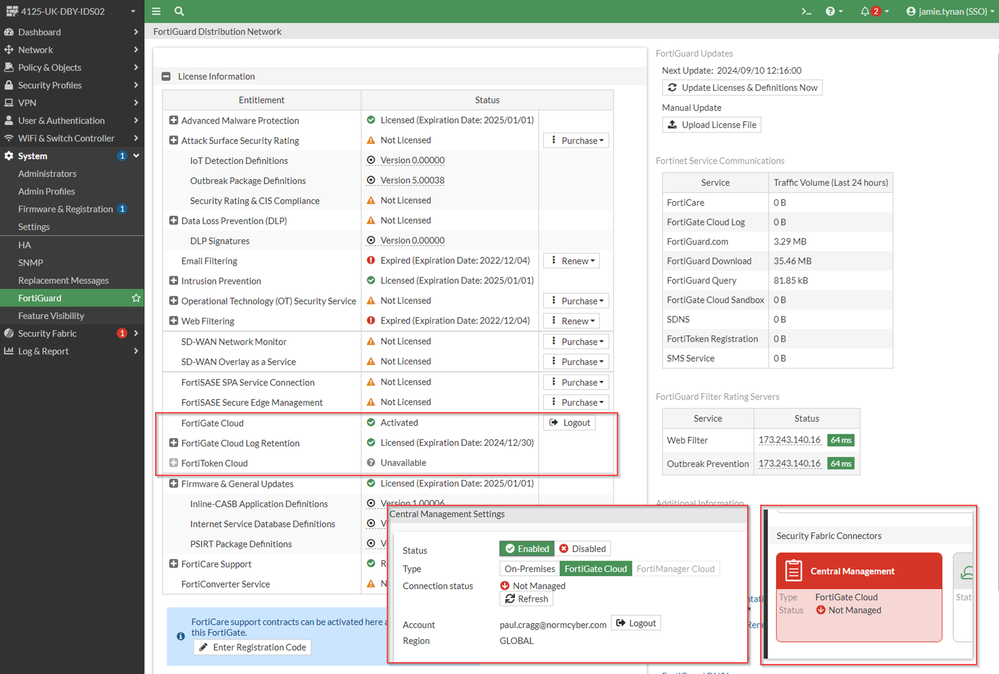
Task: Click Outbreak Package Definitions Version 5.00038
Action: pos(412,180)
